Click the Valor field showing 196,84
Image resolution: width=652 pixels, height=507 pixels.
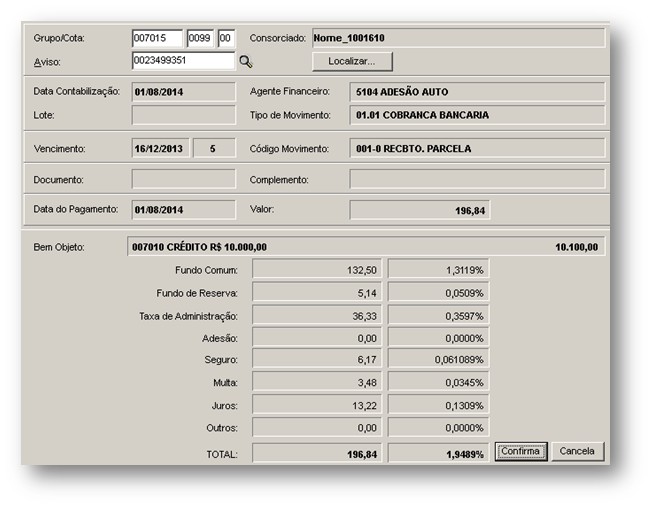[420, 210]
